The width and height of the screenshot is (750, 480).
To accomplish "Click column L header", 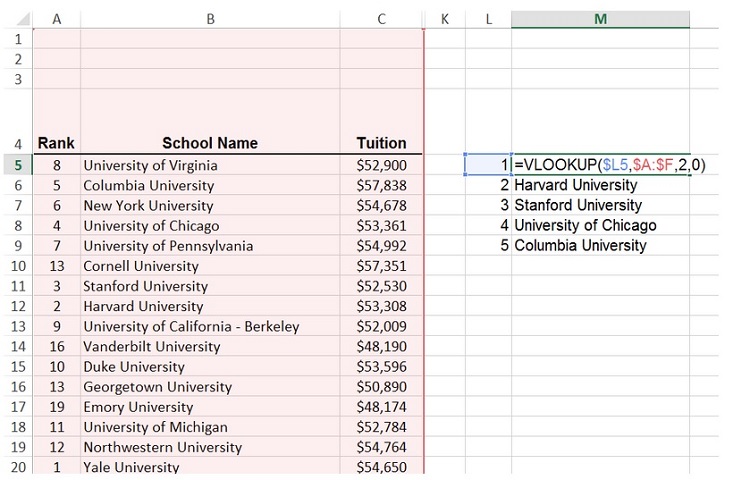I will click(x=488, y=19).
